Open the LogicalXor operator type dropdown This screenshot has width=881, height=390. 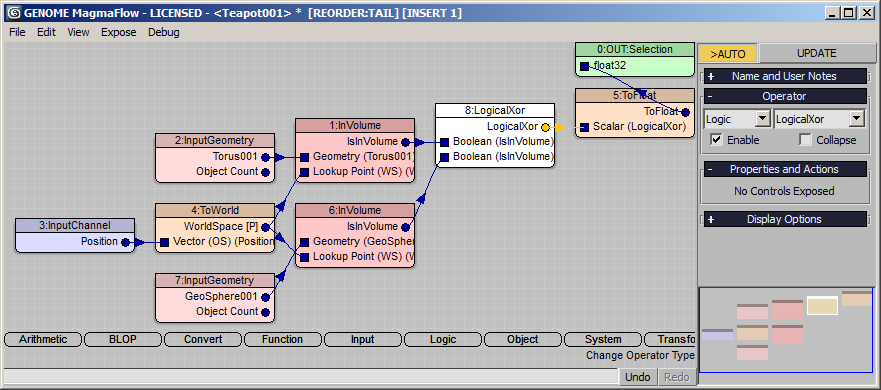coord(856,119)
